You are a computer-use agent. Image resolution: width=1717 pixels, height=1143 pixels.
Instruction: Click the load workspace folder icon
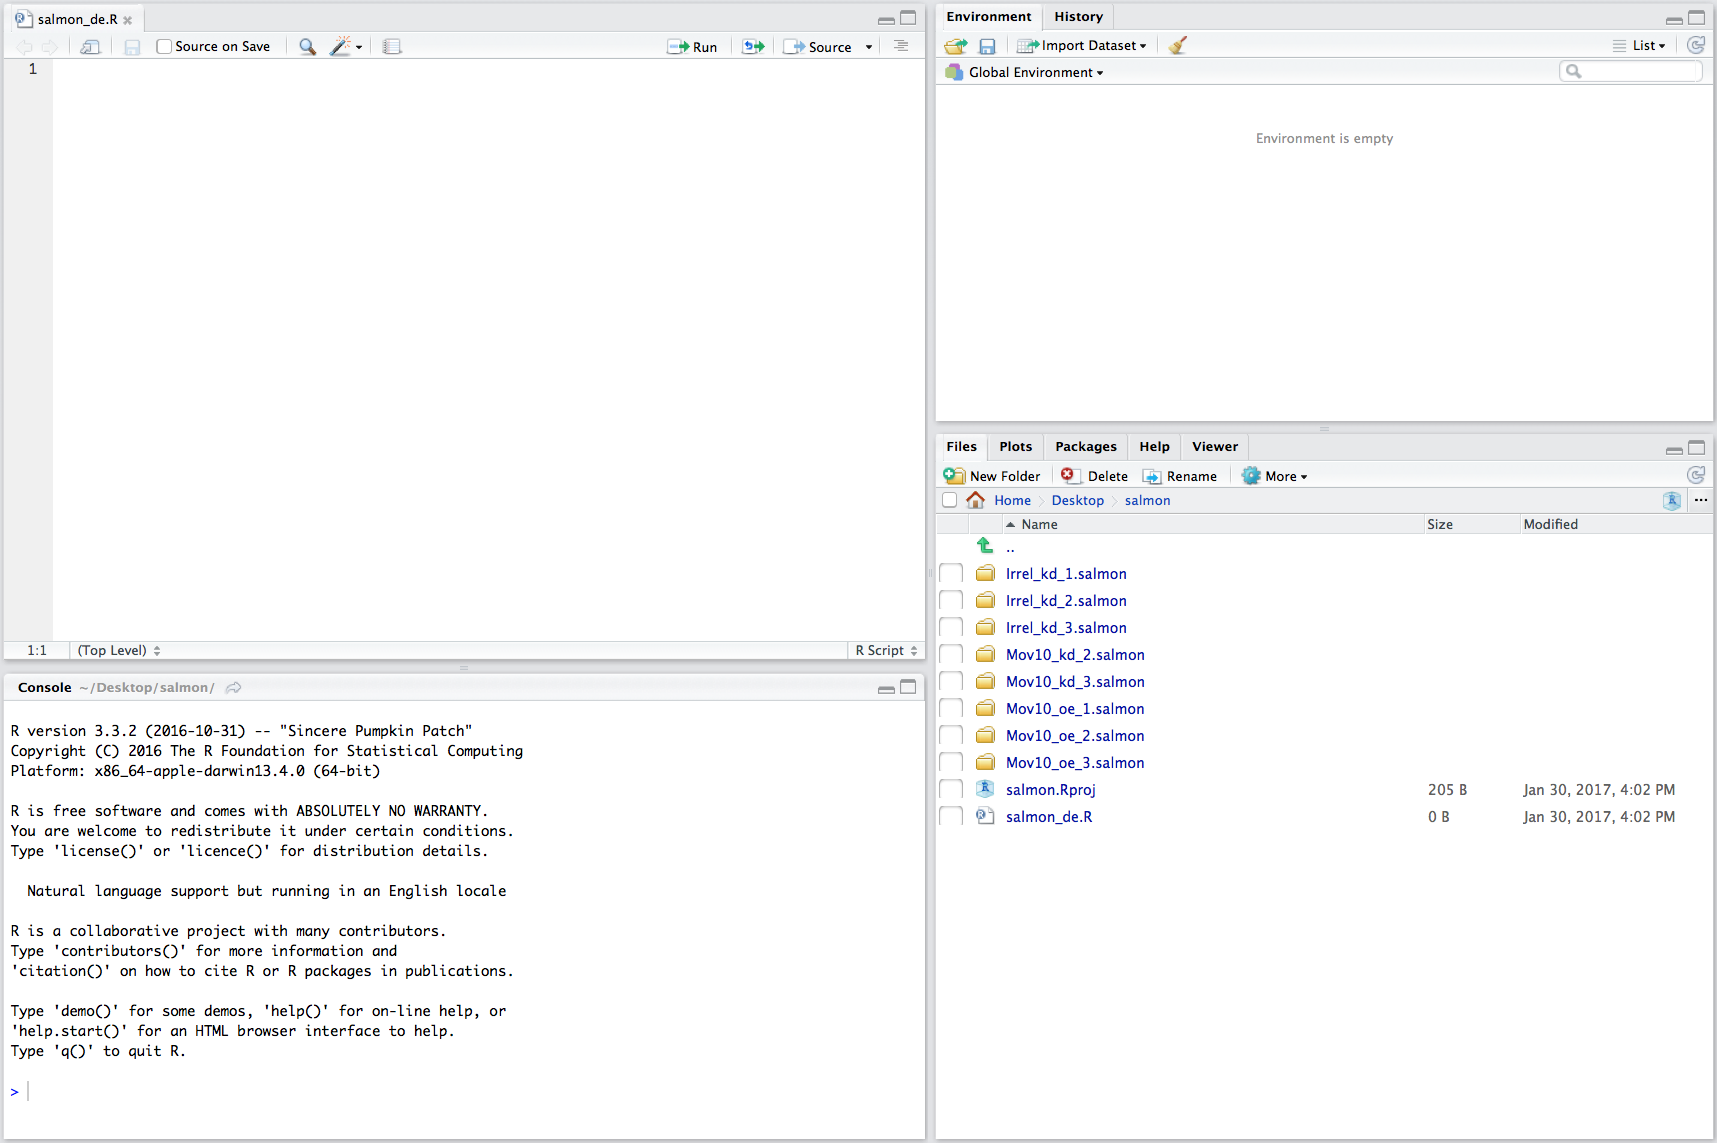pyautogui.click(x=956, y=46)
